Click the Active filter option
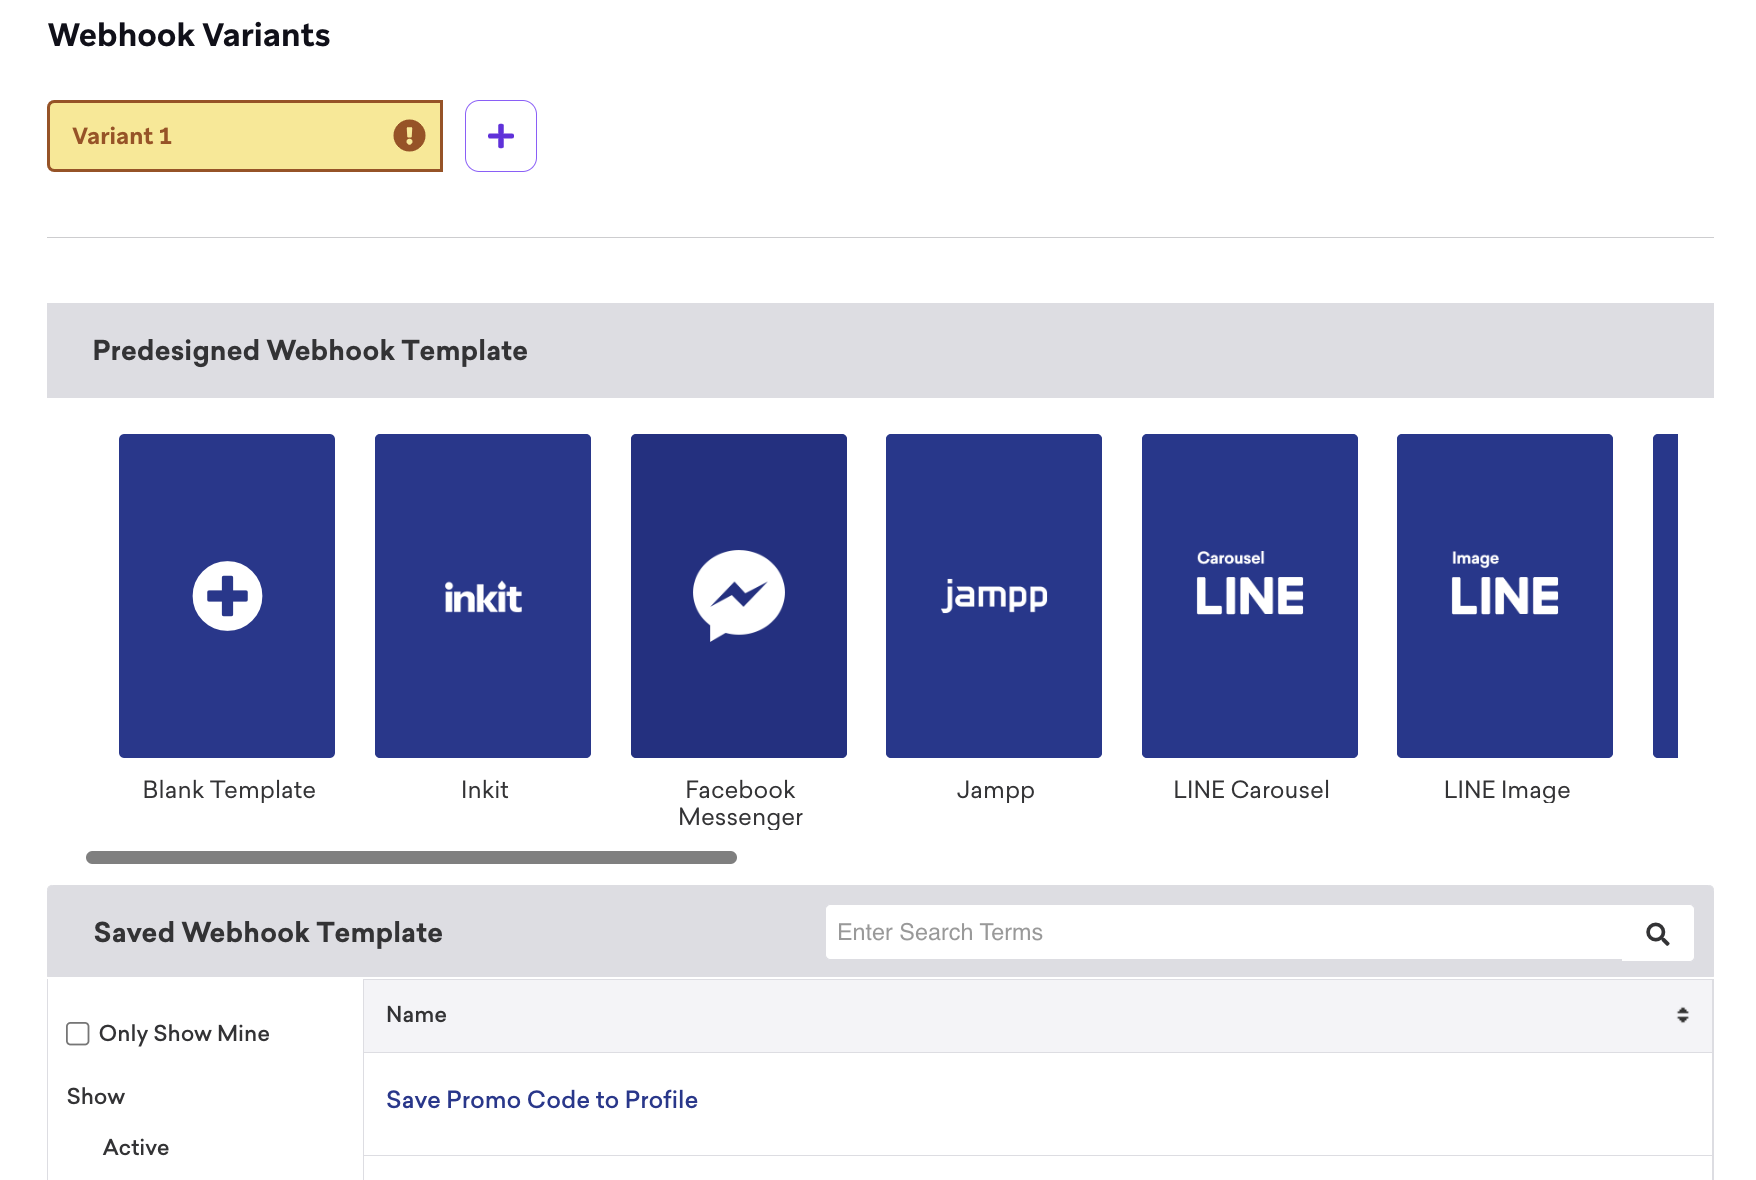1756x1180 pixels. [136, 1147]
